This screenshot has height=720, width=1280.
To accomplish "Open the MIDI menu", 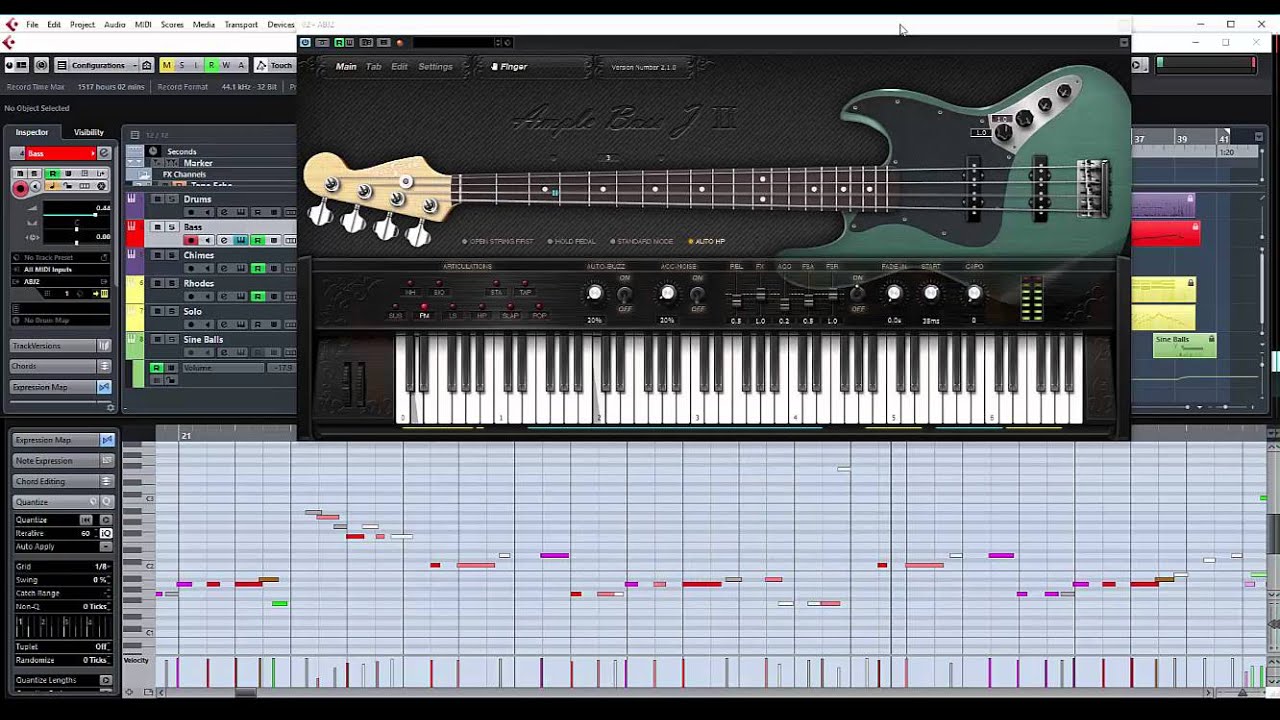I will [x=143, y=24].
